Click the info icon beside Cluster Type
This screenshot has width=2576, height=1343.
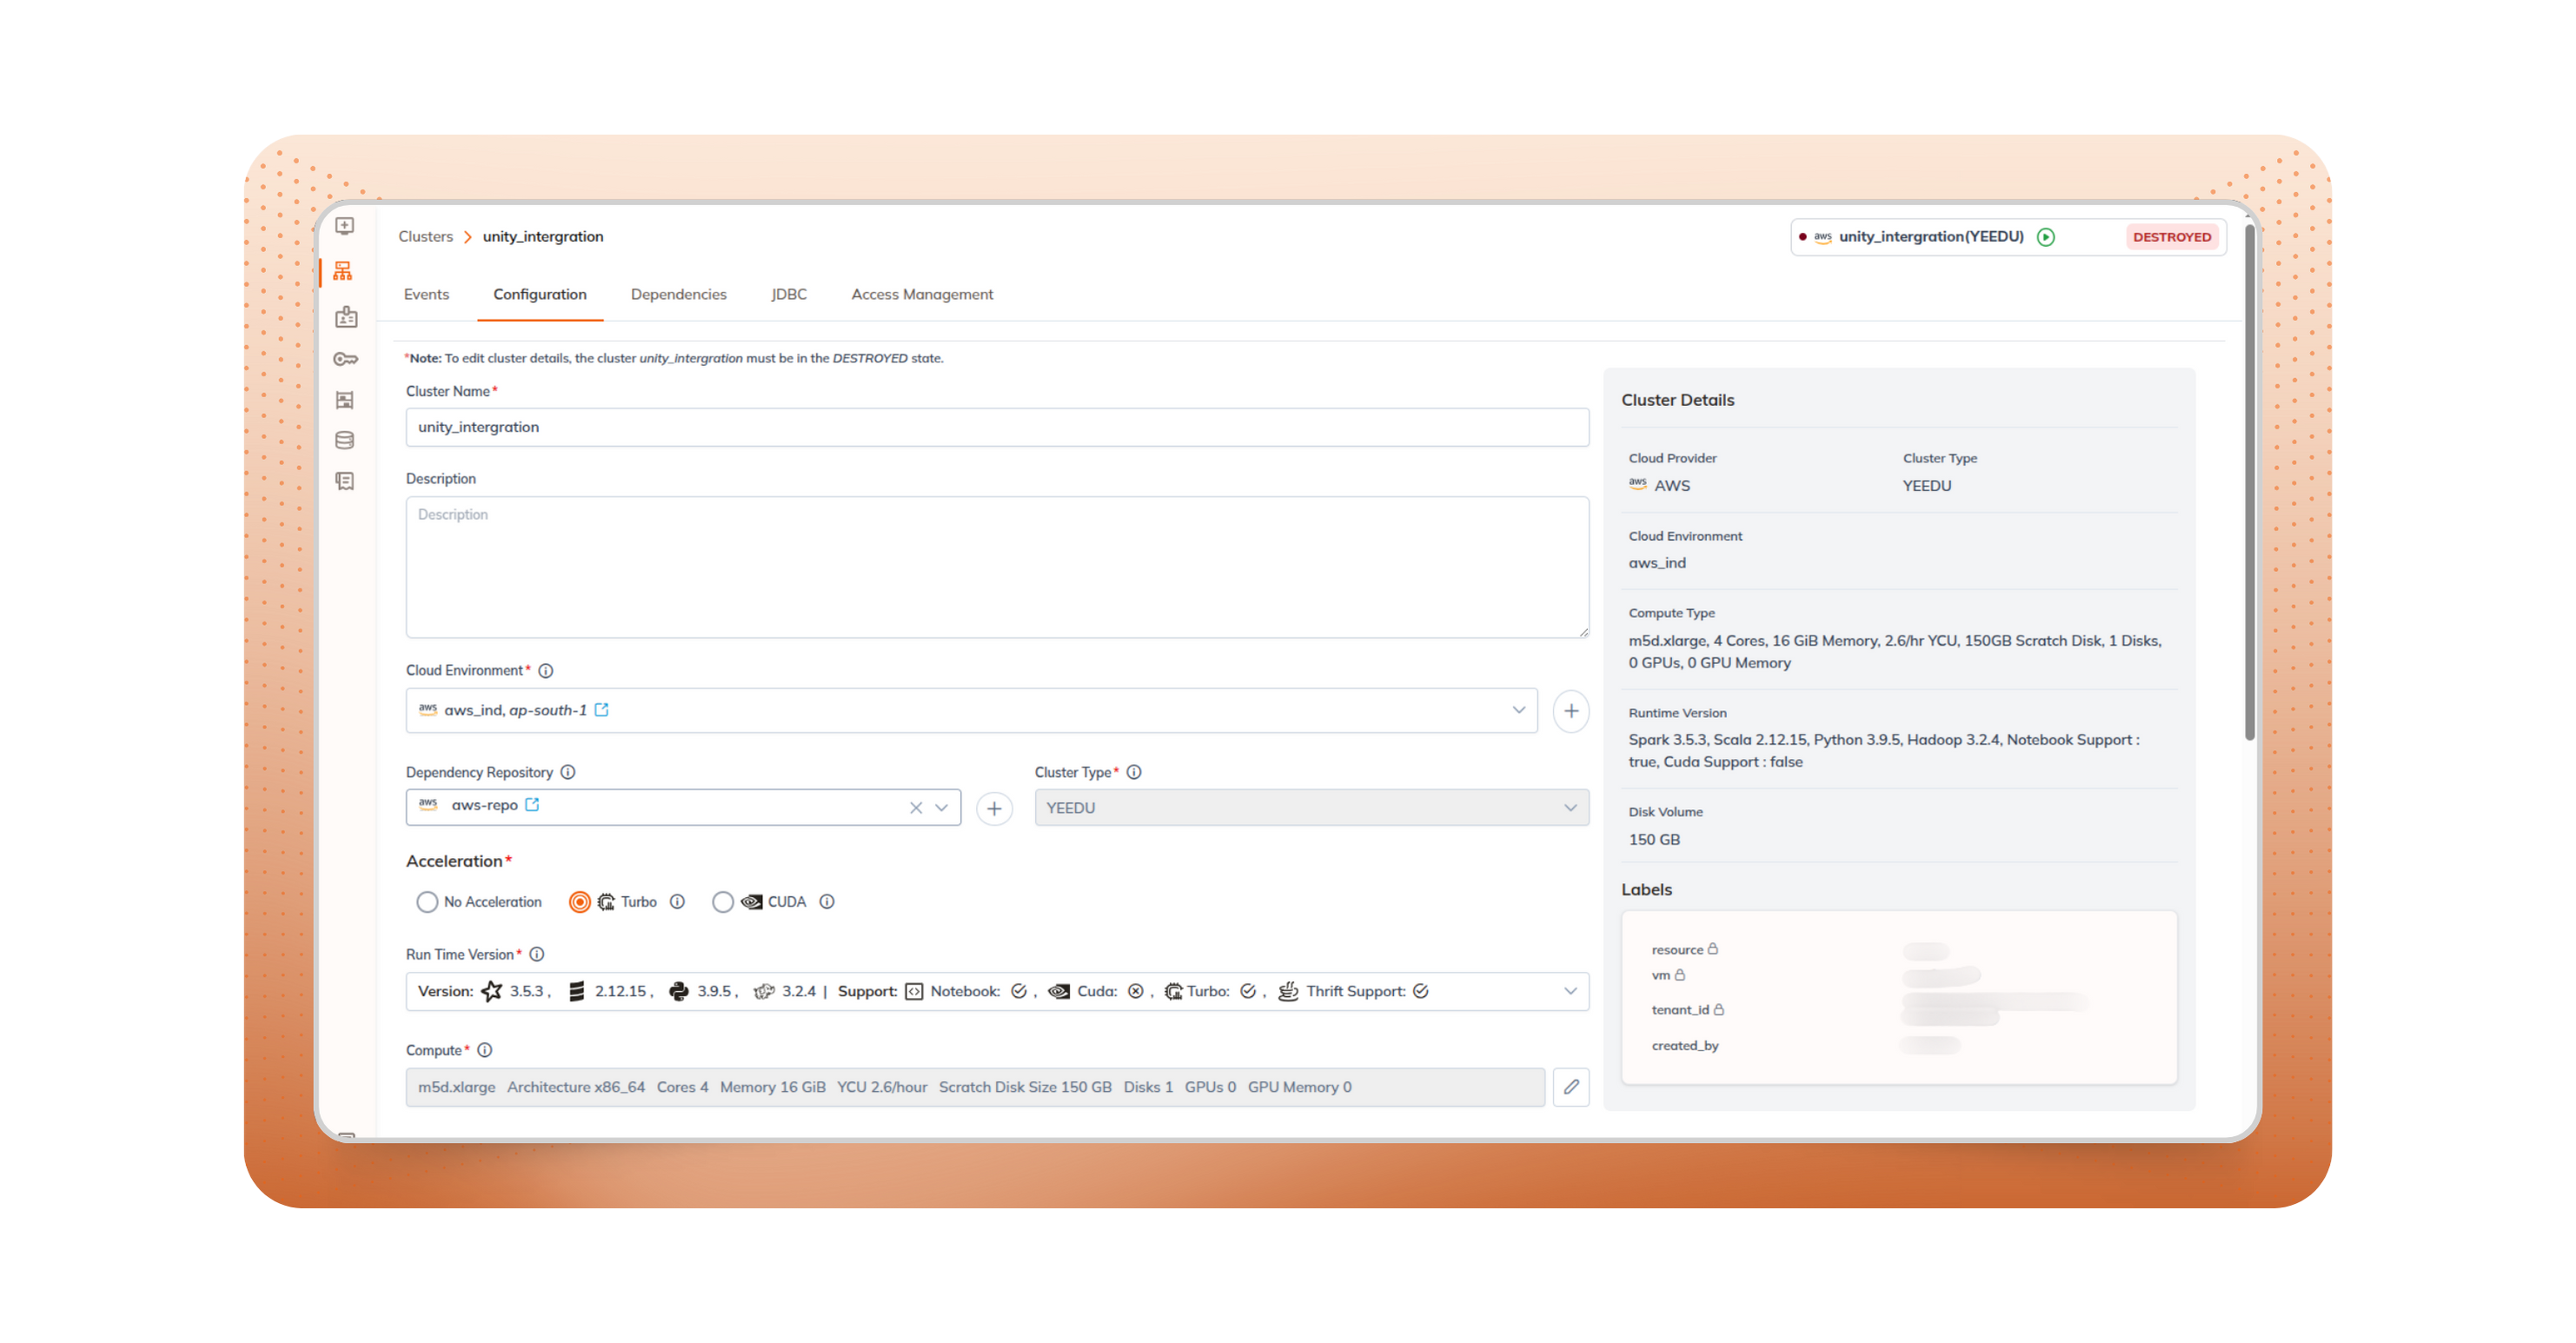click(x=1134, y=772)
